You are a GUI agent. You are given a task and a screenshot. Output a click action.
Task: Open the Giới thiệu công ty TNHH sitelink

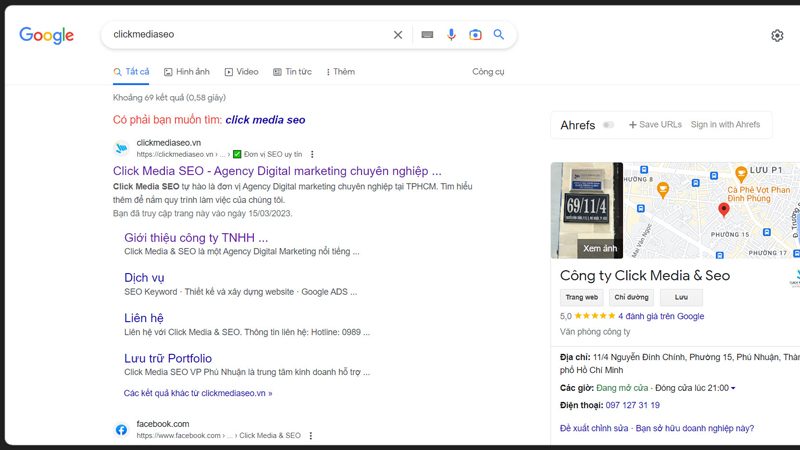click(196, 238)
